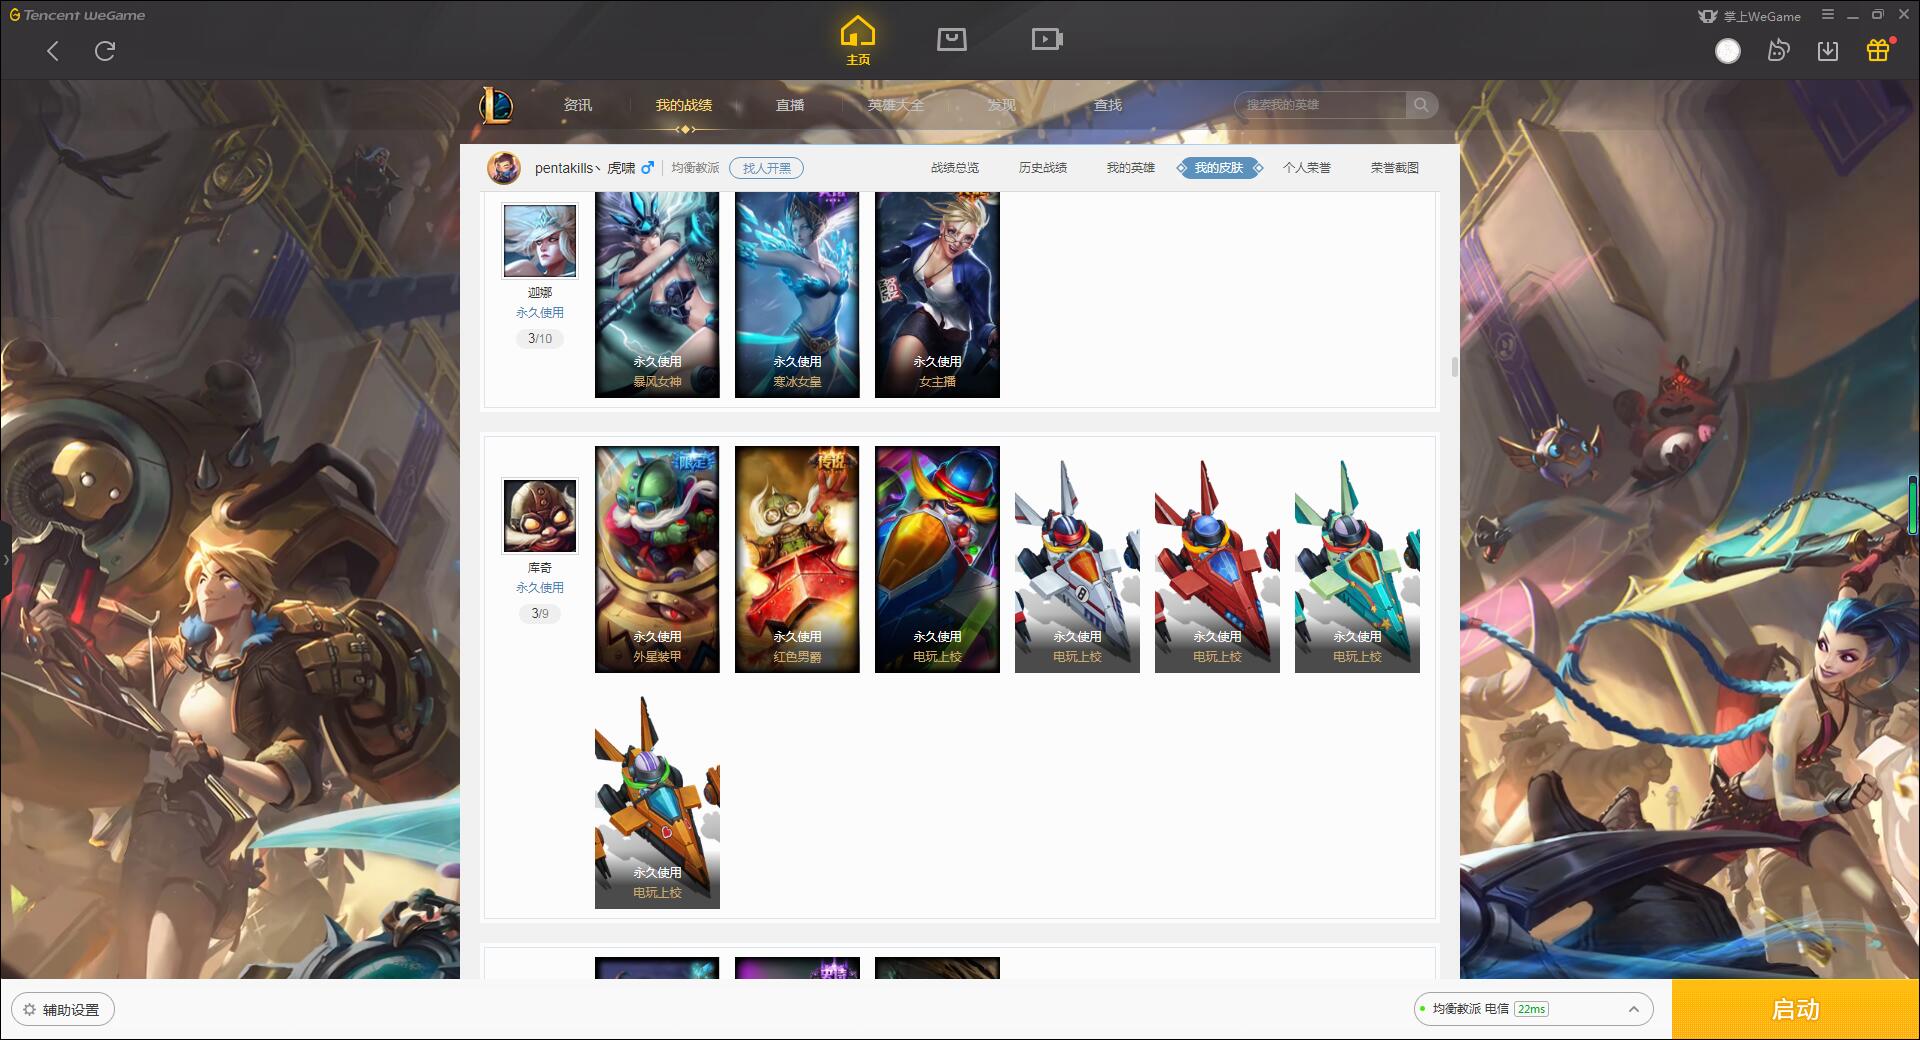This screenshot has width=1920, height=1040.
Task: Open the 暴风女神 skin card
Action: coord(657,294)
